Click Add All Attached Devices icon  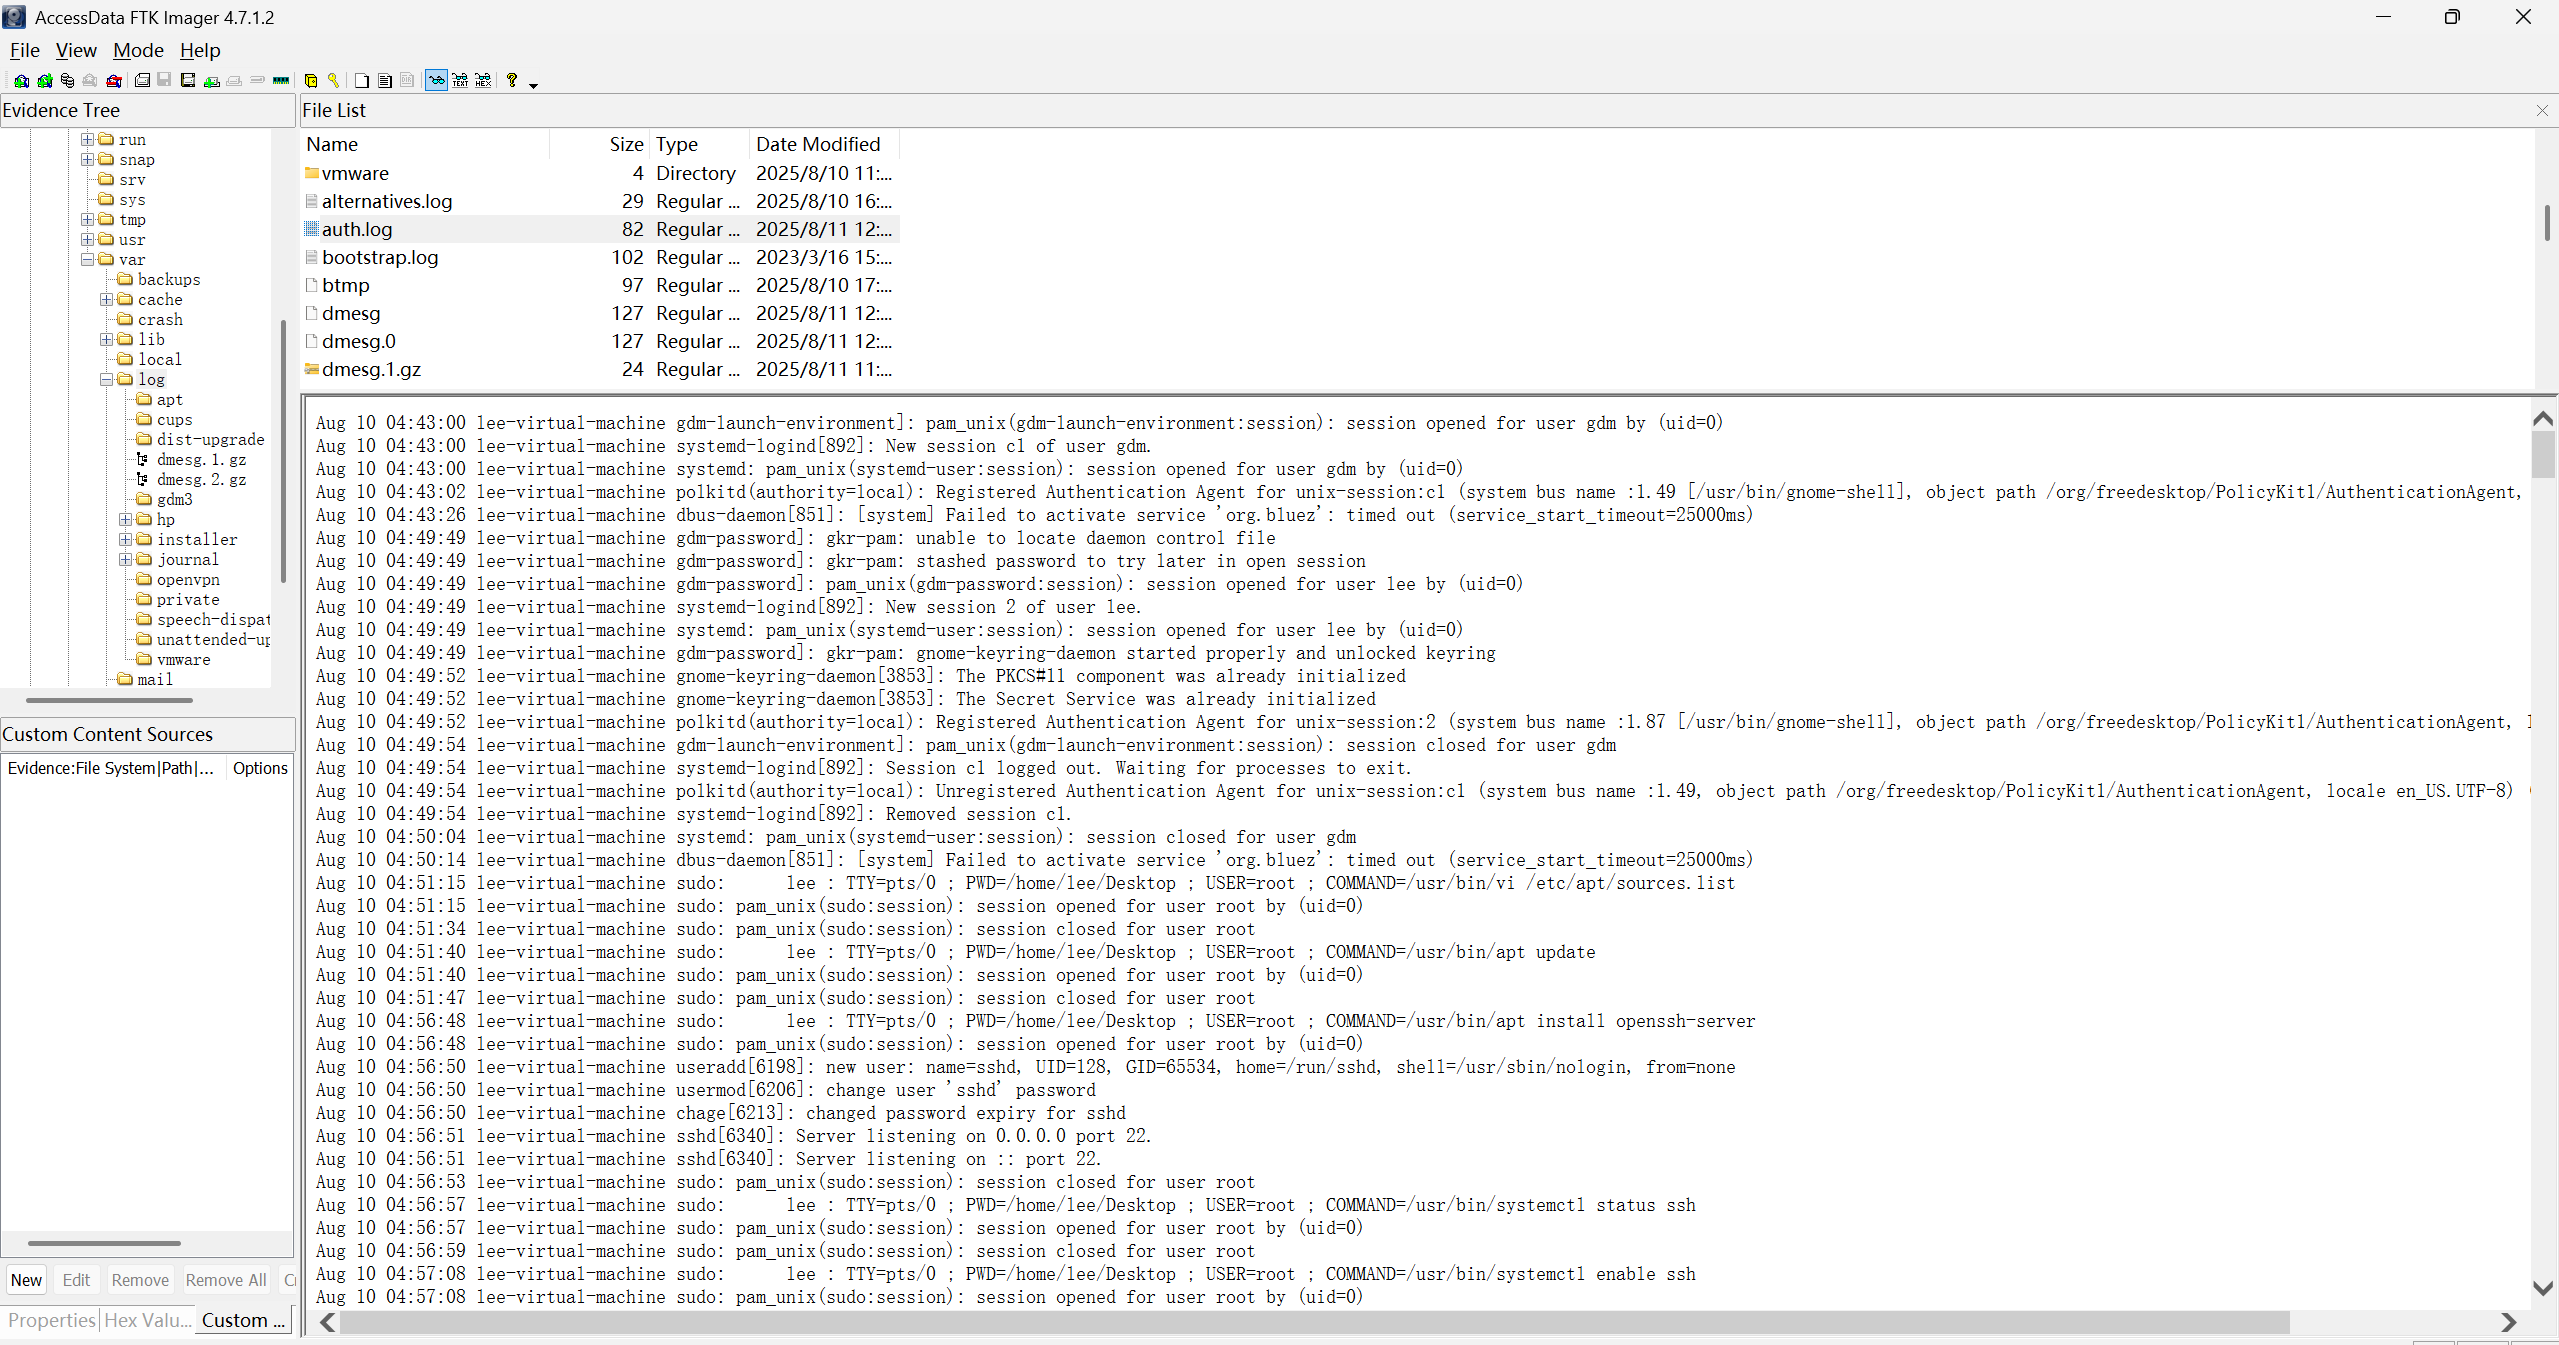(x=45, y=81)
